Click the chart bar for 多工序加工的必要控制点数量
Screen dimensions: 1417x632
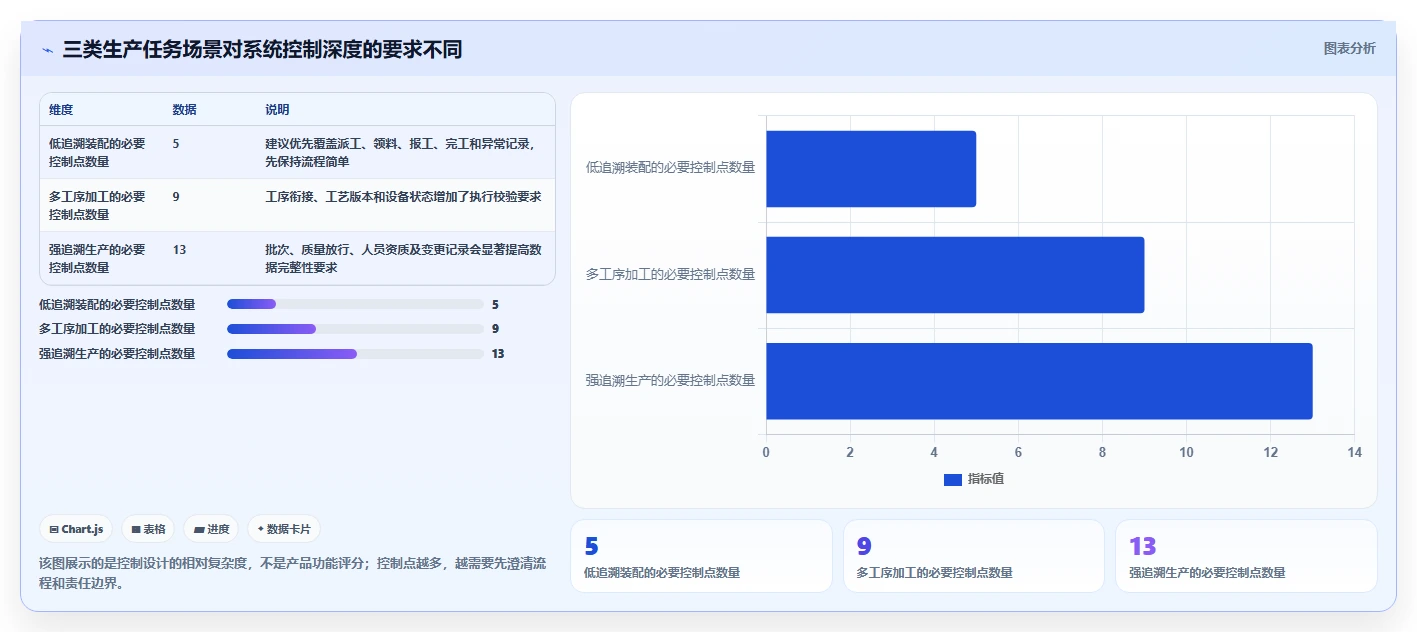955,275
